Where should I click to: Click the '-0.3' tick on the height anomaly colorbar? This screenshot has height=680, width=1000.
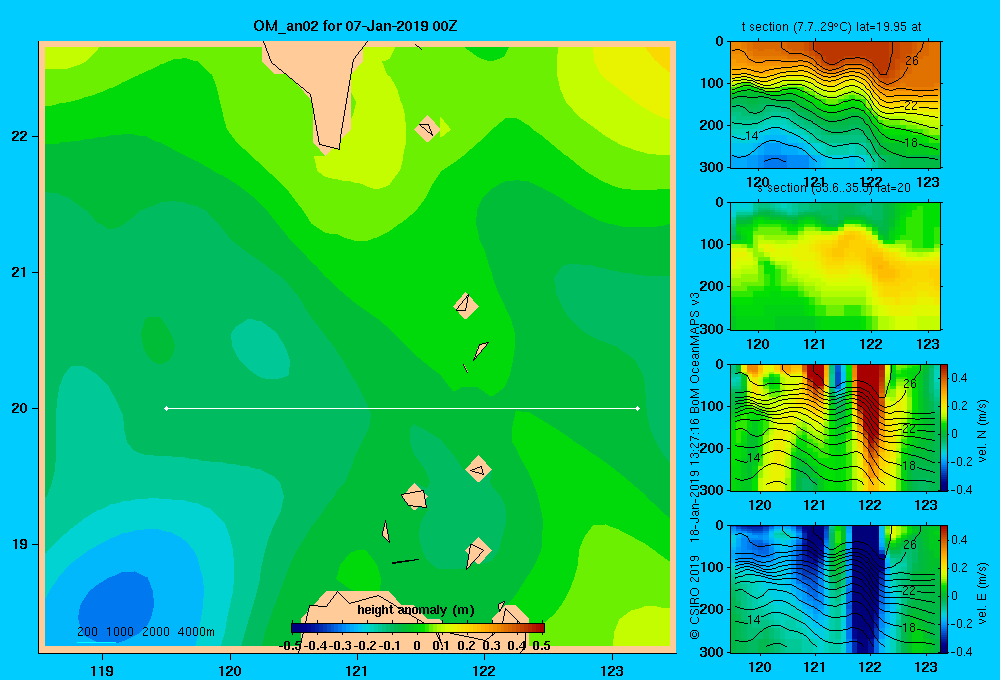[340, 646]
